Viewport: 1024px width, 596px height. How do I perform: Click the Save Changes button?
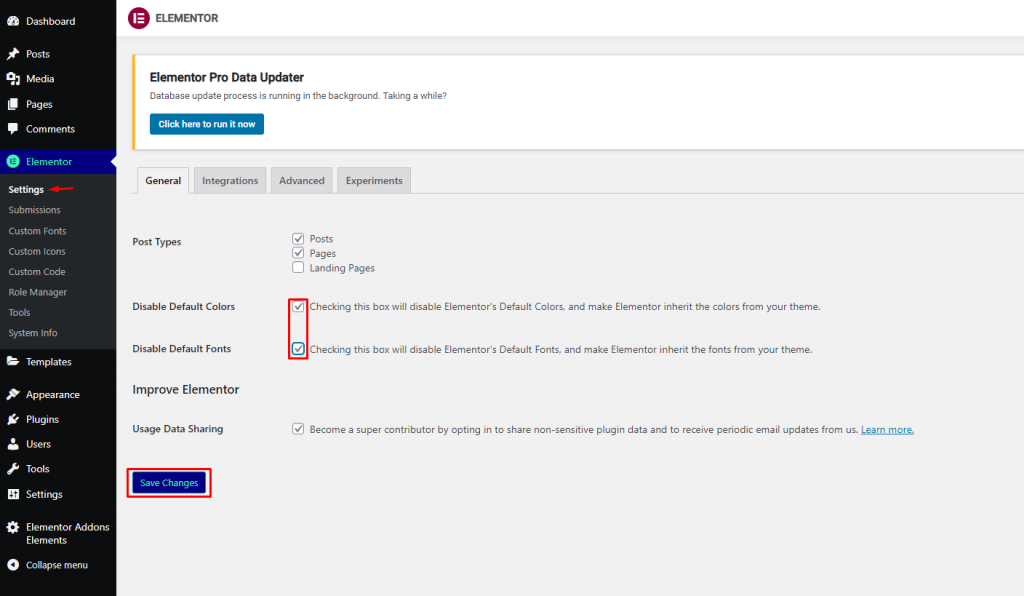tap(169, 483)
